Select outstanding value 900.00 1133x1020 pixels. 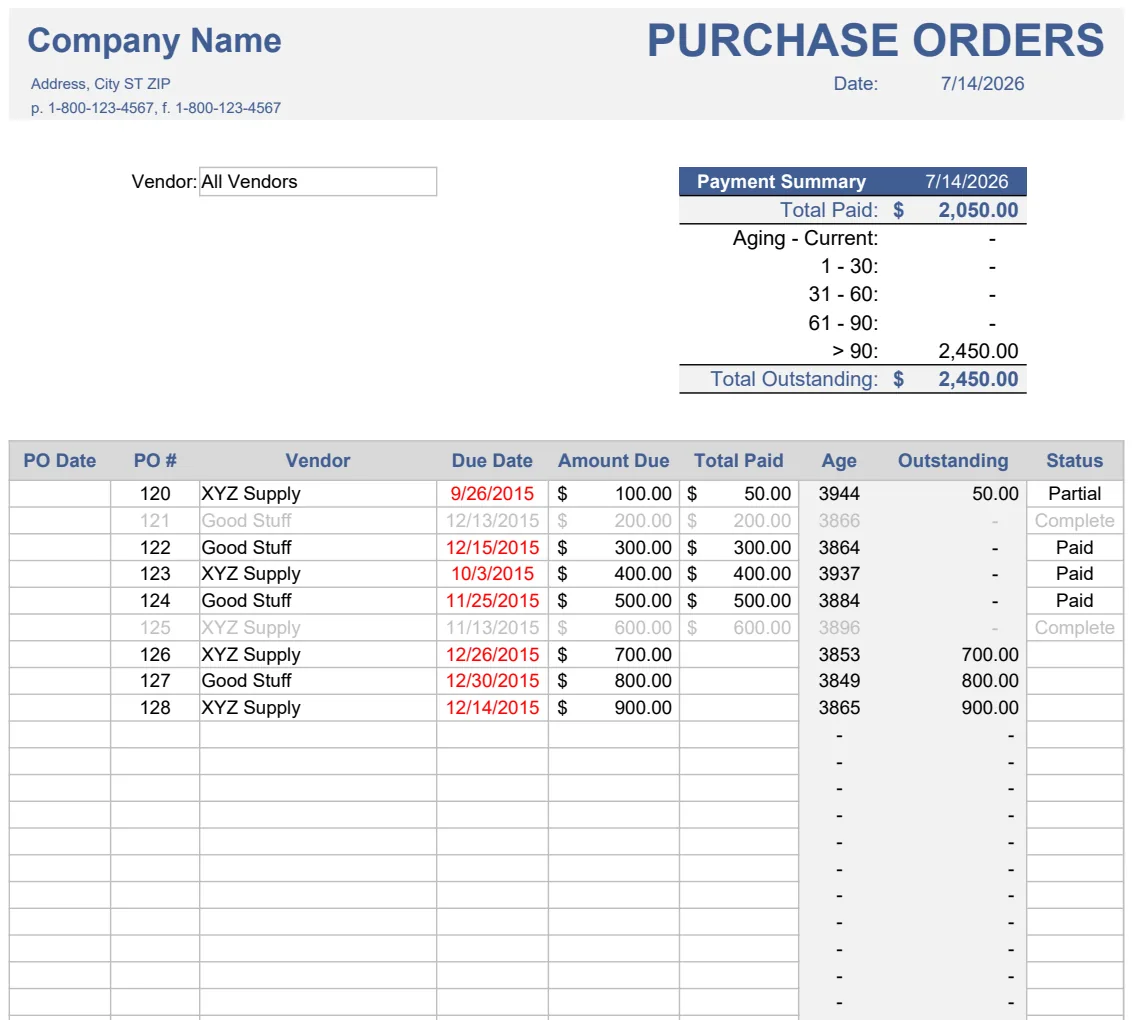pyautogui.click(x=989, y=708)
